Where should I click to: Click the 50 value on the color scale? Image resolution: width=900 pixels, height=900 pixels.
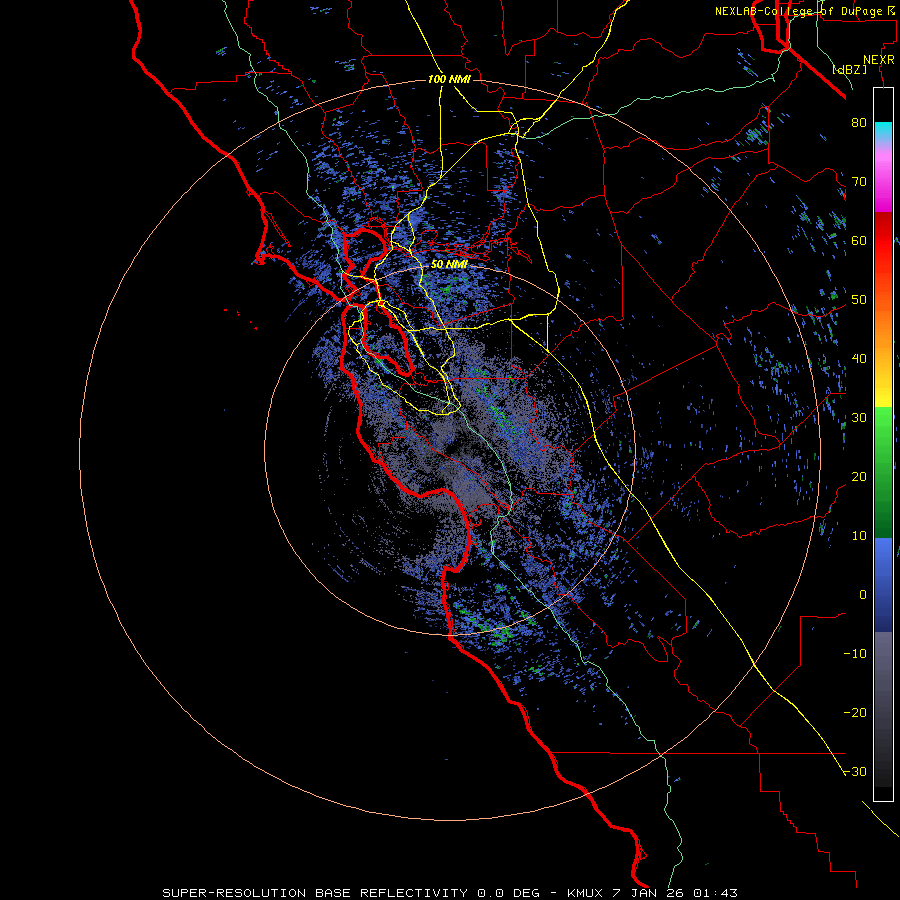coord(859,300)
